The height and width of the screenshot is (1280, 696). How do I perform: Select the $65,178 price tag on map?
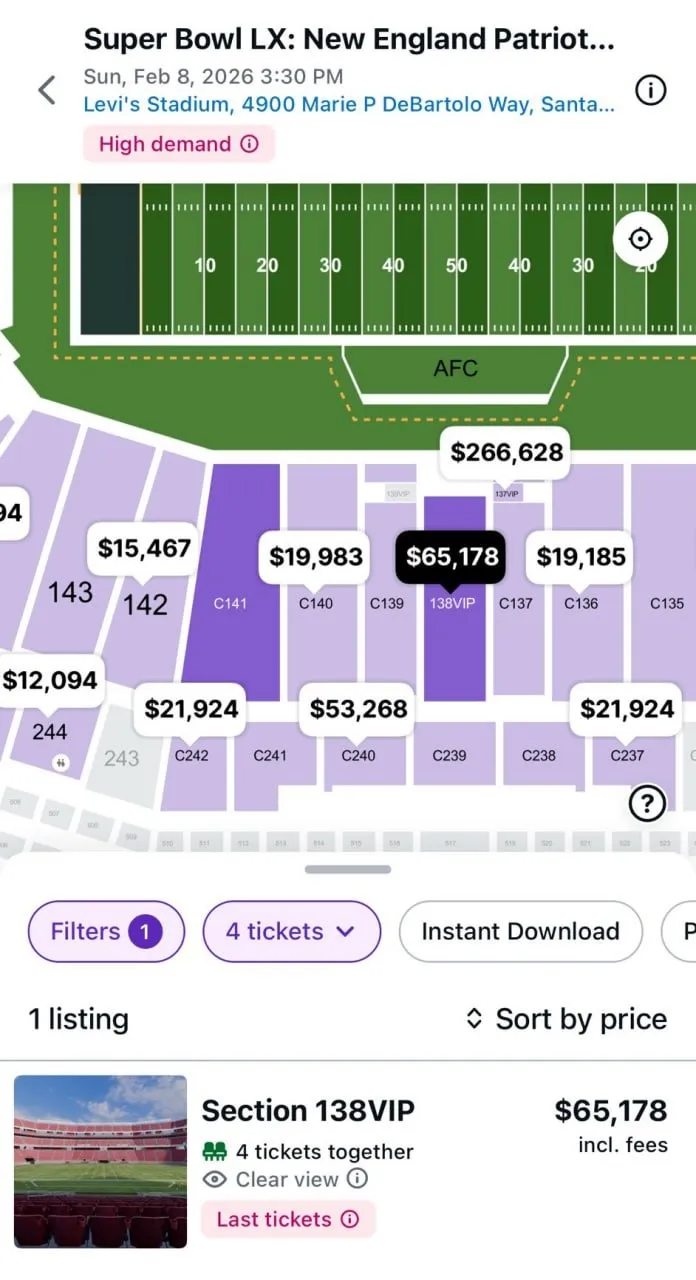(x=452, y=557)
